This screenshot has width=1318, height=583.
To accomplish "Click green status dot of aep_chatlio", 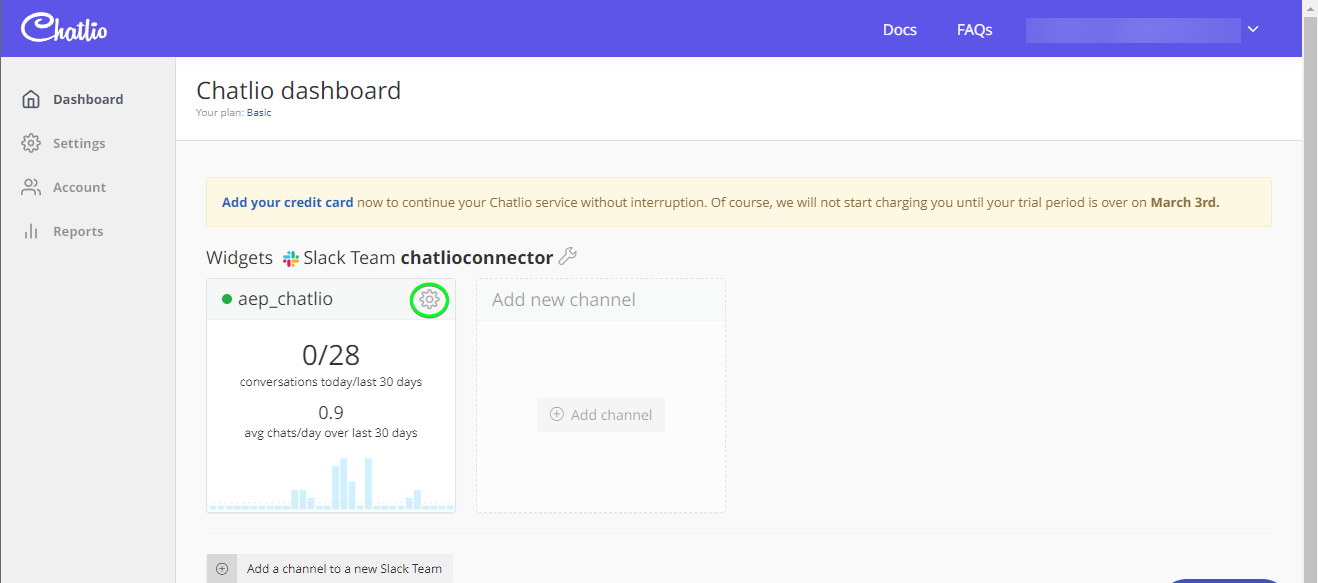I will click(227, 299).
